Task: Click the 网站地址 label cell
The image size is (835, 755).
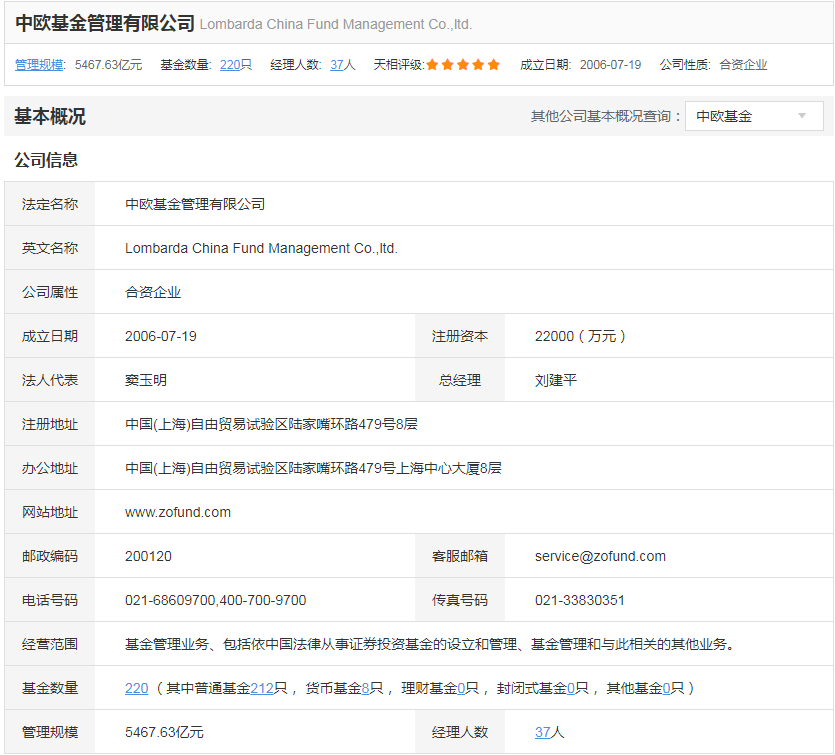Action: point(50,512)
